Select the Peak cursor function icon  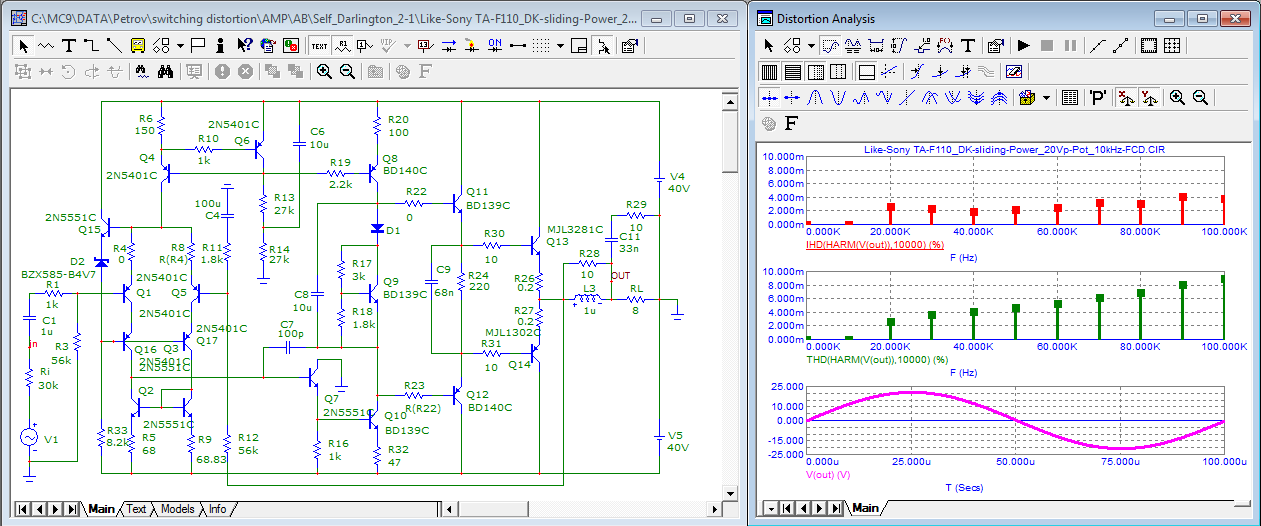coord(814,97)
